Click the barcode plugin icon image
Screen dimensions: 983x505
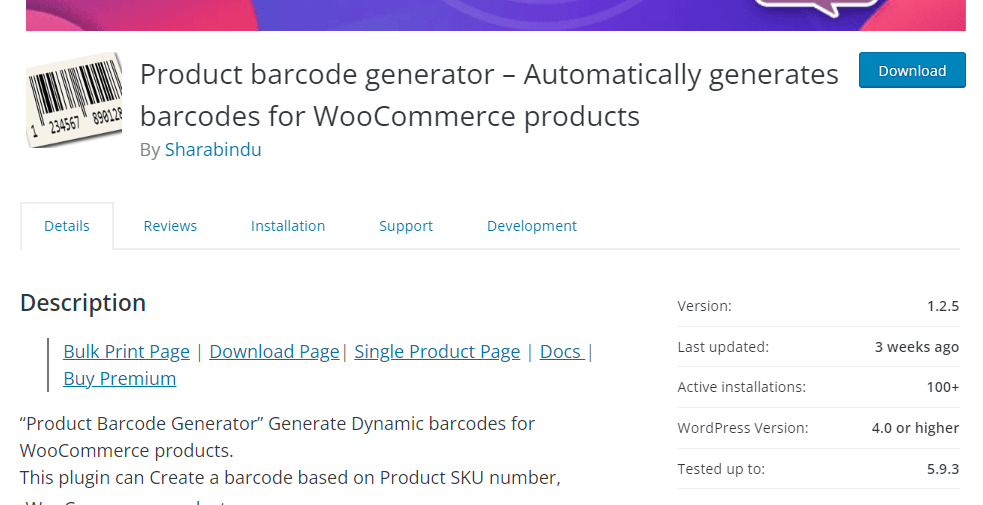(74, 100)
